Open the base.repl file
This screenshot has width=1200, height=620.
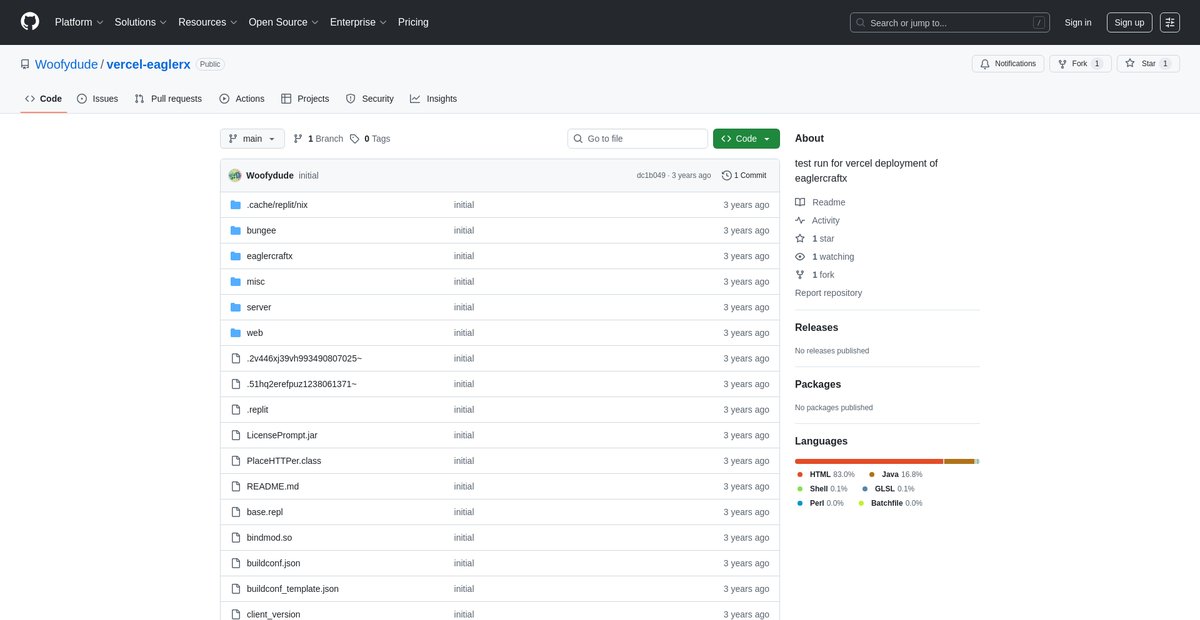coord(265,512)
